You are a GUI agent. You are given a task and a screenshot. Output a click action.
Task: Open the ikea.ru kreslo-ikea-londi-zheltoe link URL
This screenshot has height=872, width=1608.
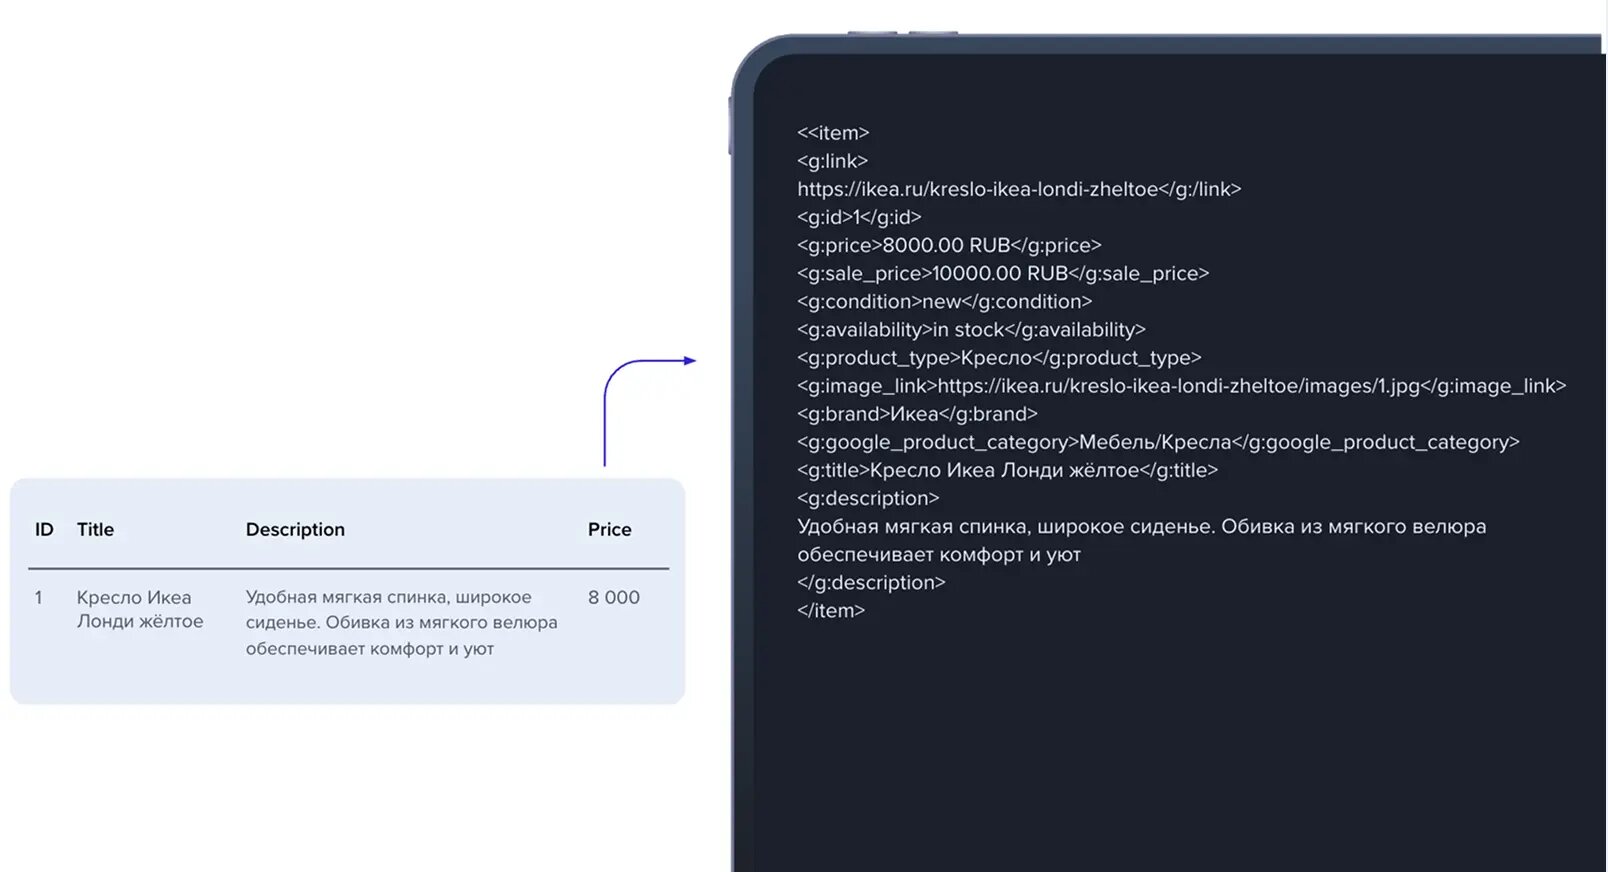[x=977, y=189]
